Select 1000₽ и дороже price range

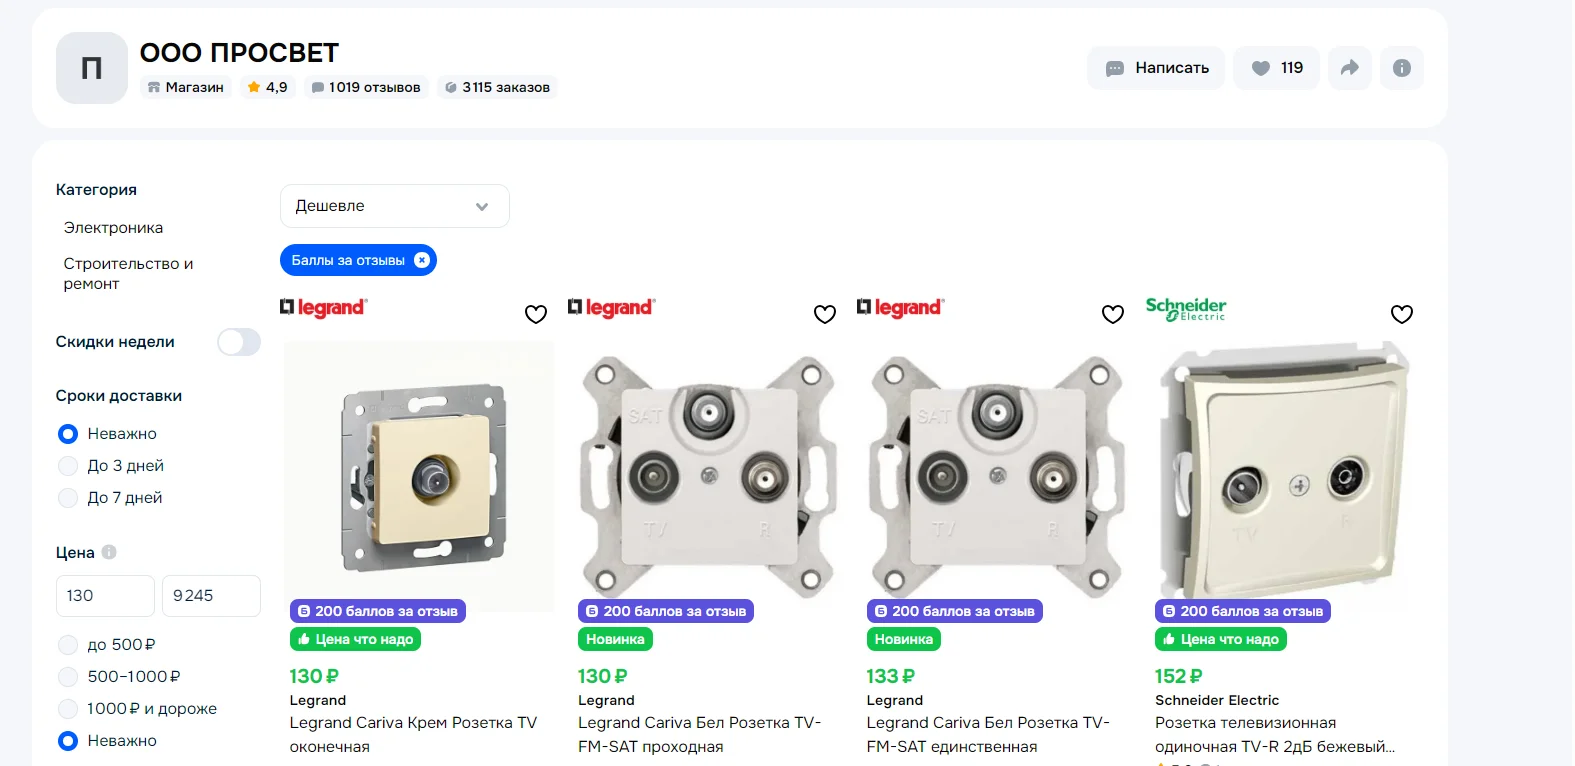click(68, 709)
